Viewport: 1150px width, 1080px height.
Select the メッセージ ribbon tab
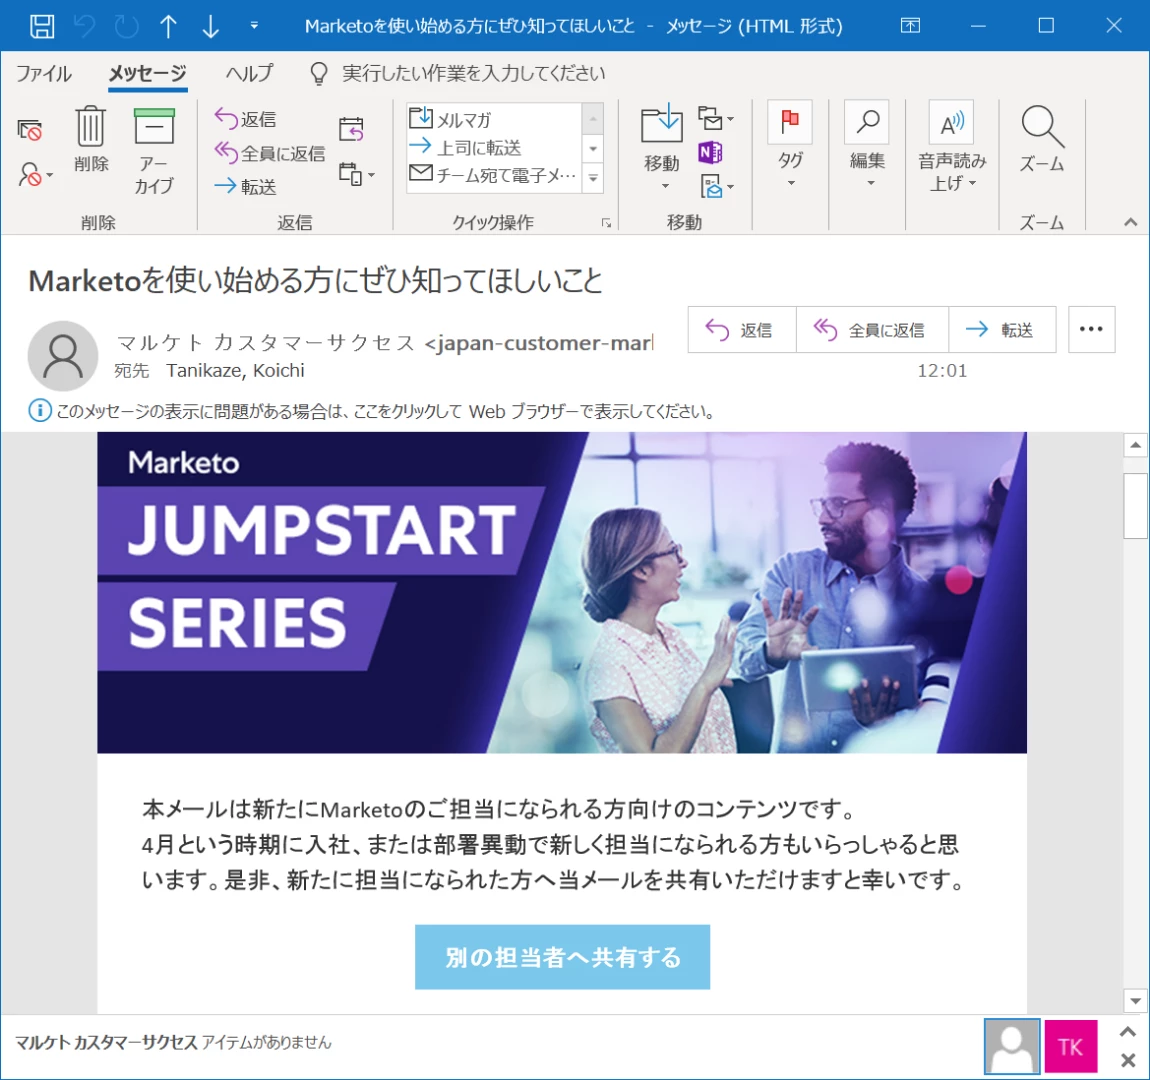[x=147, y=73]
